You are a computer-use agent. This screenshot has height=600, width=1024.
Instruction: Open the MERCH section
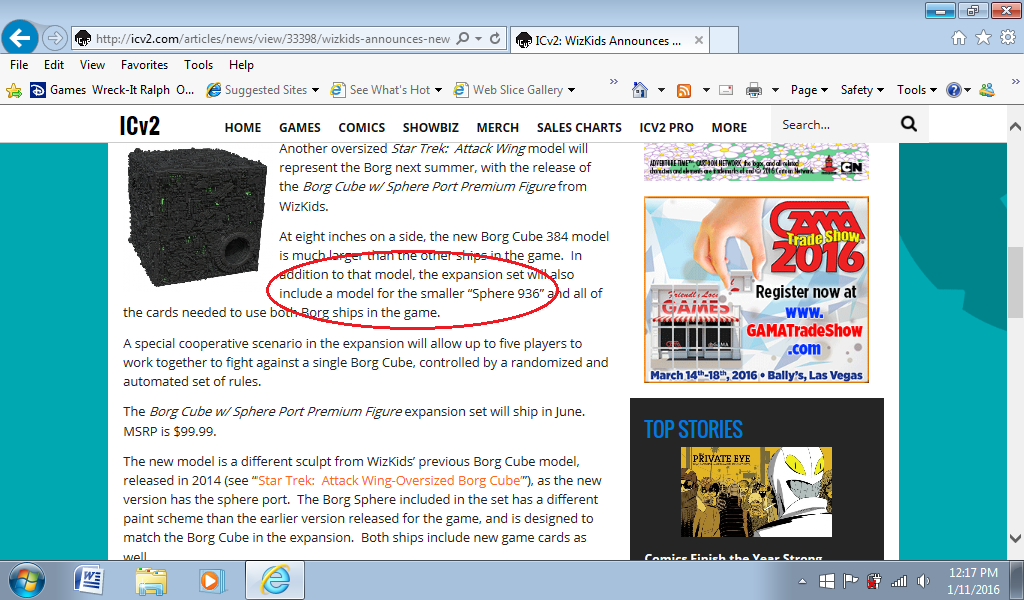[x=498, y=128]
